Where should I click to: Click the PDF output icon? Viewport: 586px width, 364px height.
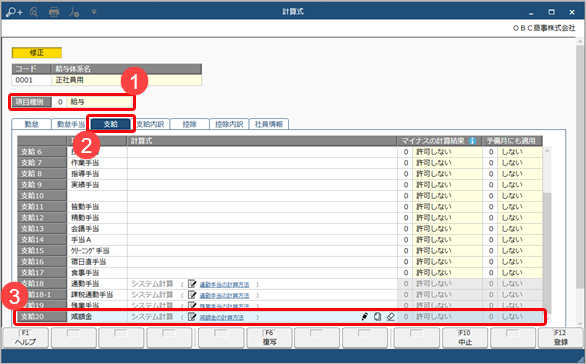point(74,12)
